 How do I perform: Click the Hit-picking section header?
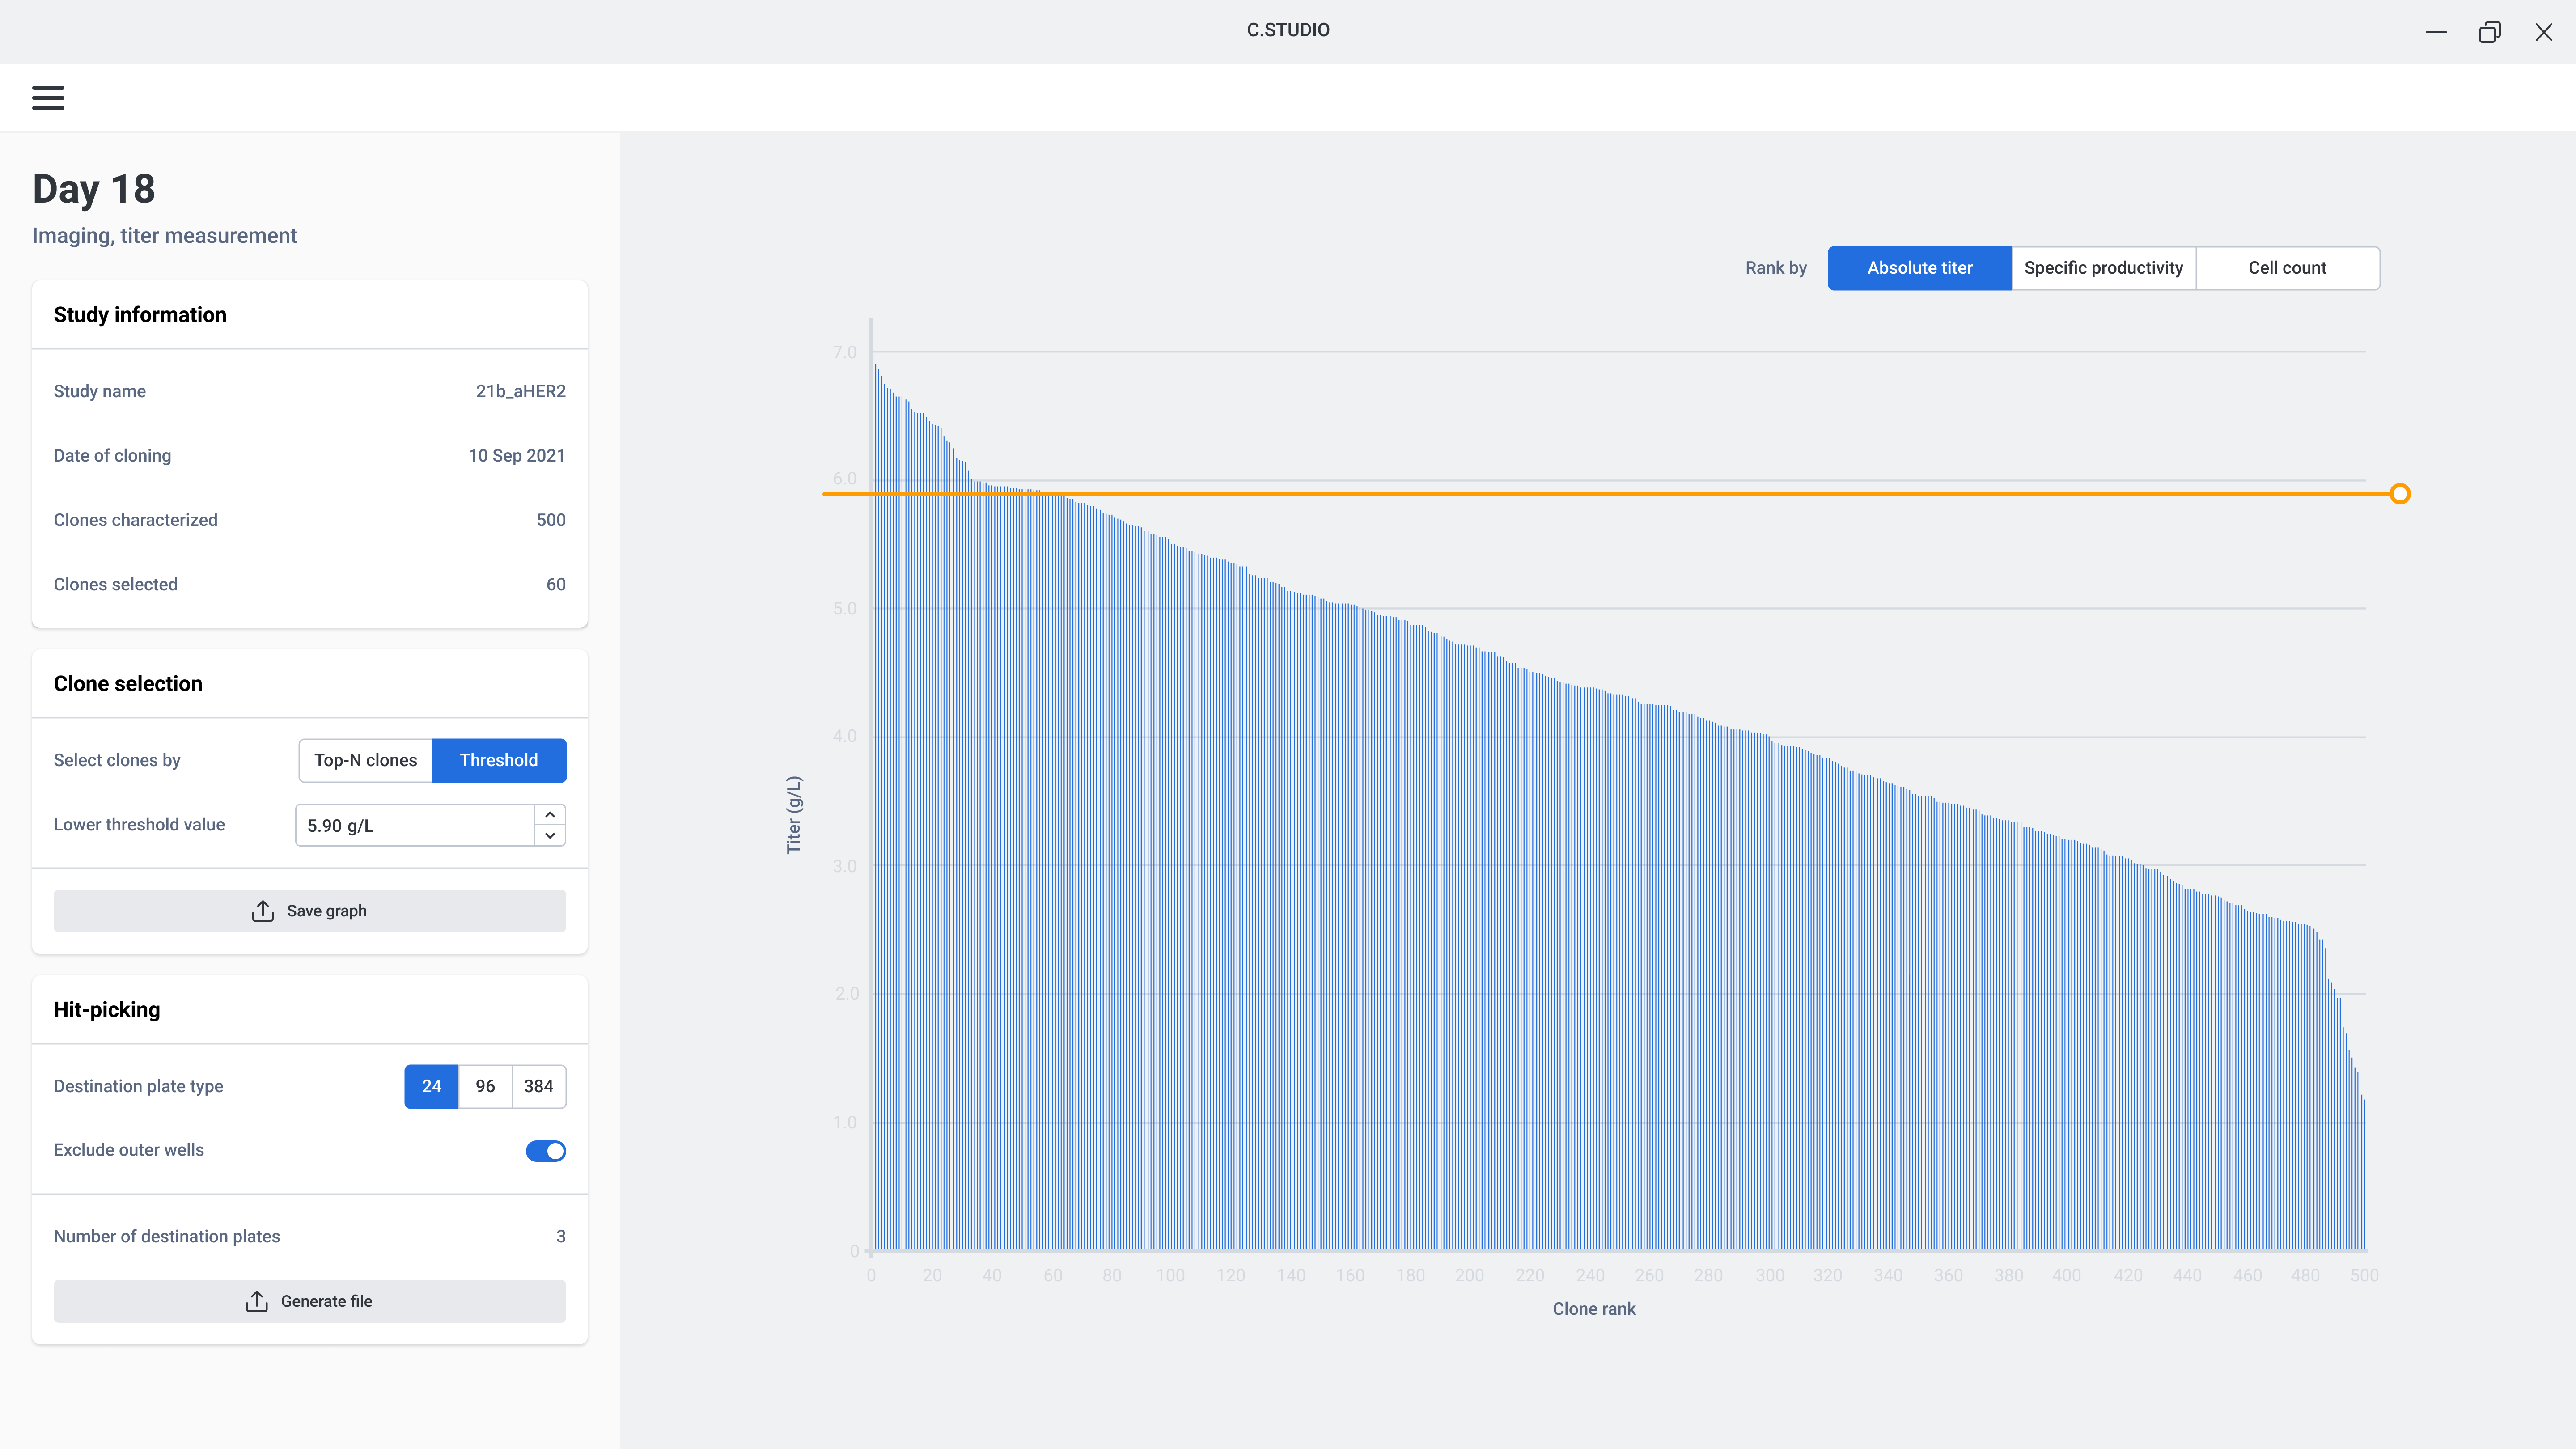(x=107, y=1010)
